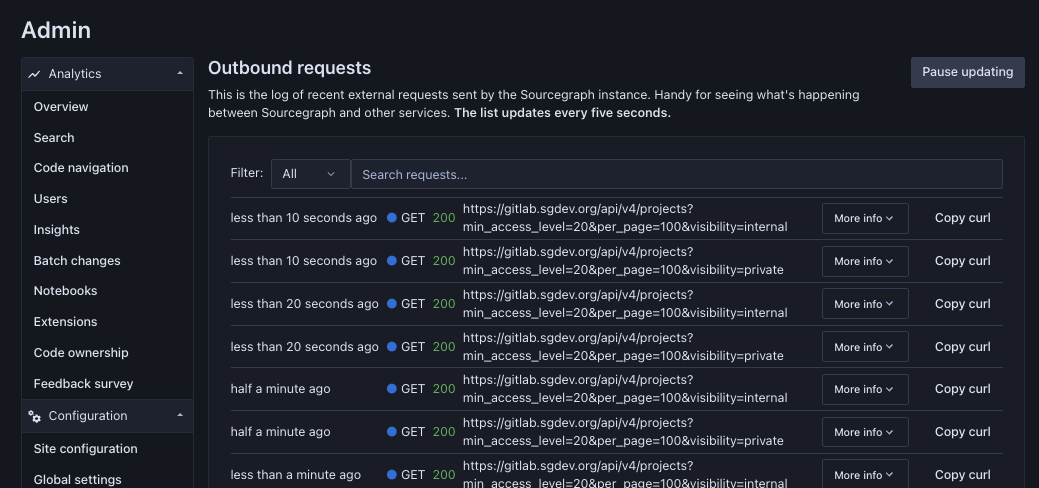Click 'less than a minute ago' timestamp
Screen dimensions: 1039x488
pyautogui.click(x=296, y=475)
